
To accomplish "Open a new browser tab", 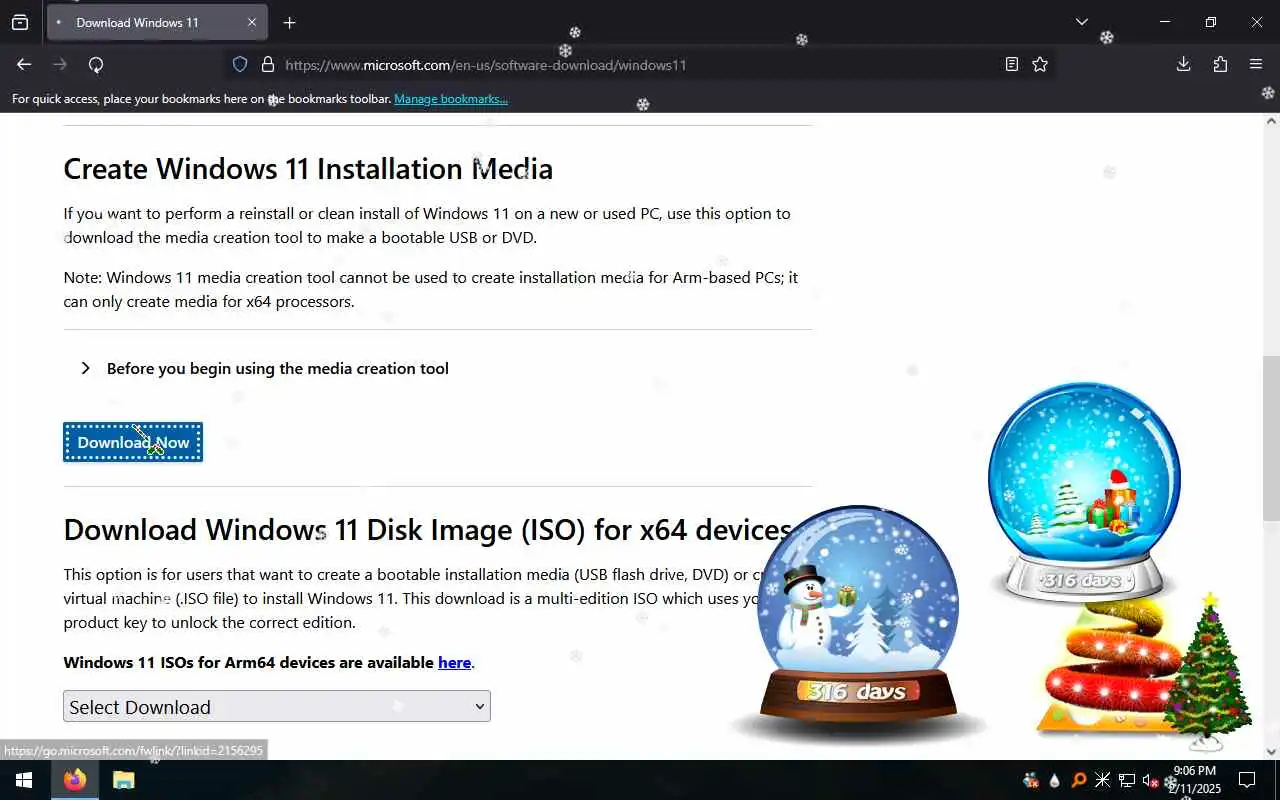I will pos(289,22).
